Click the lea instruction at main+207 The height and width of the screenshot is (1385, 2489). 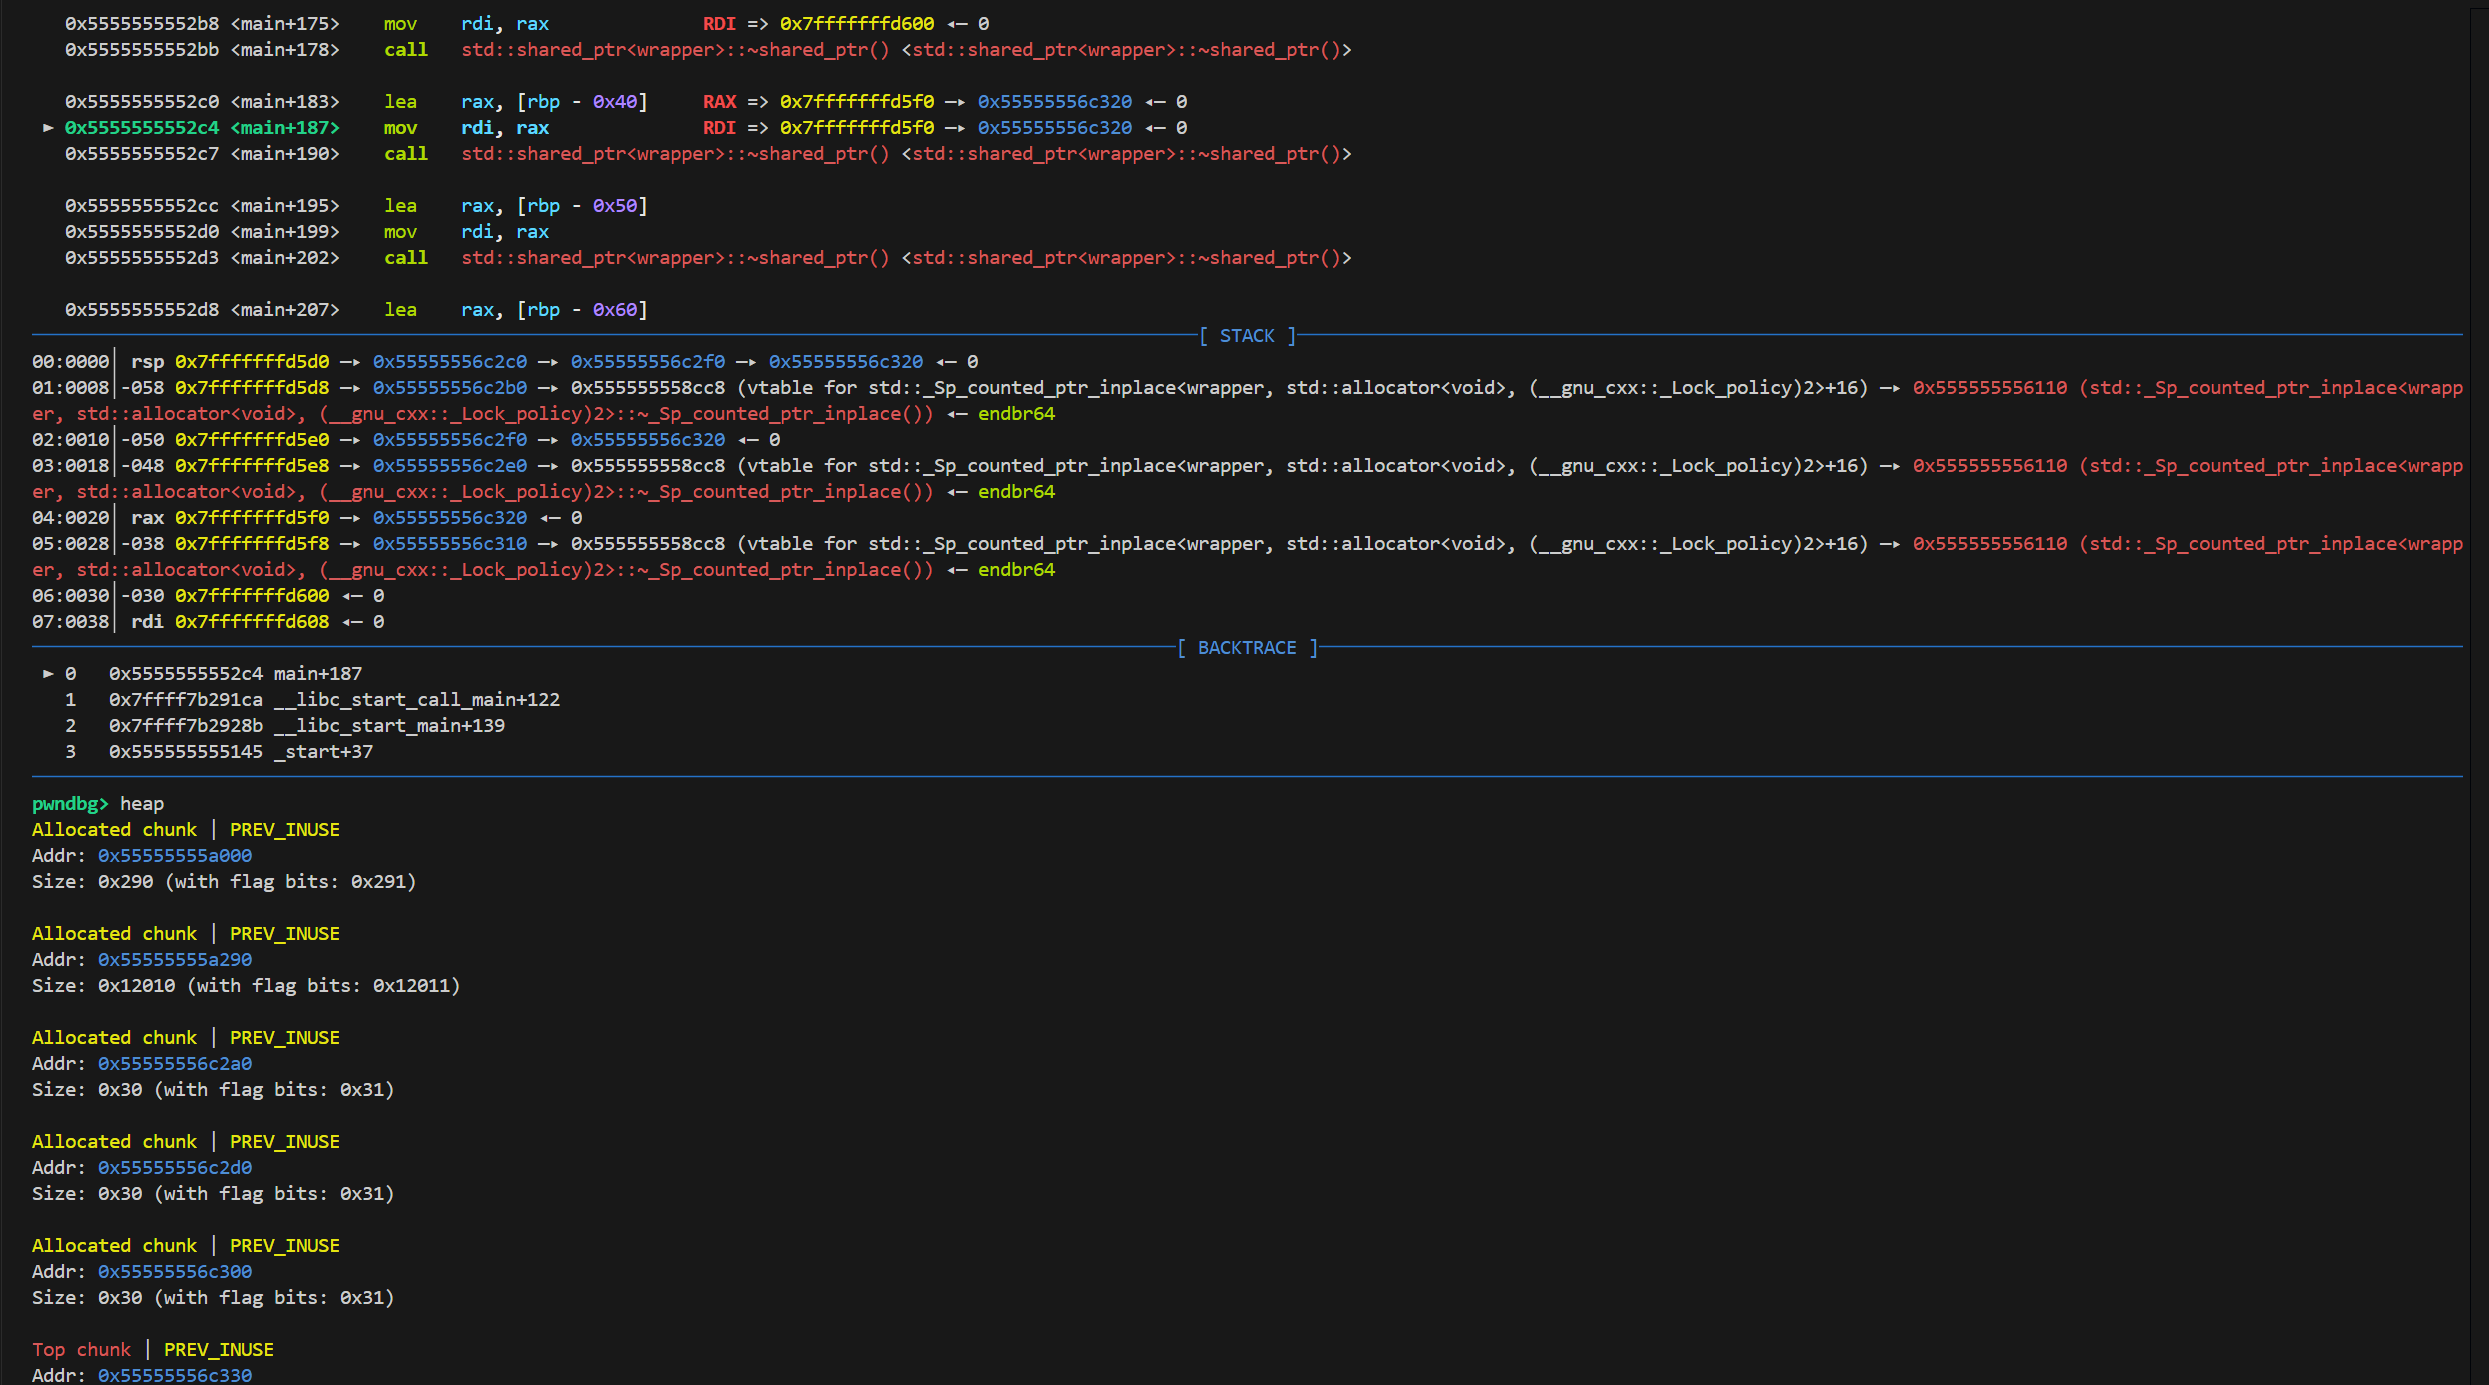tap(400, 310)
